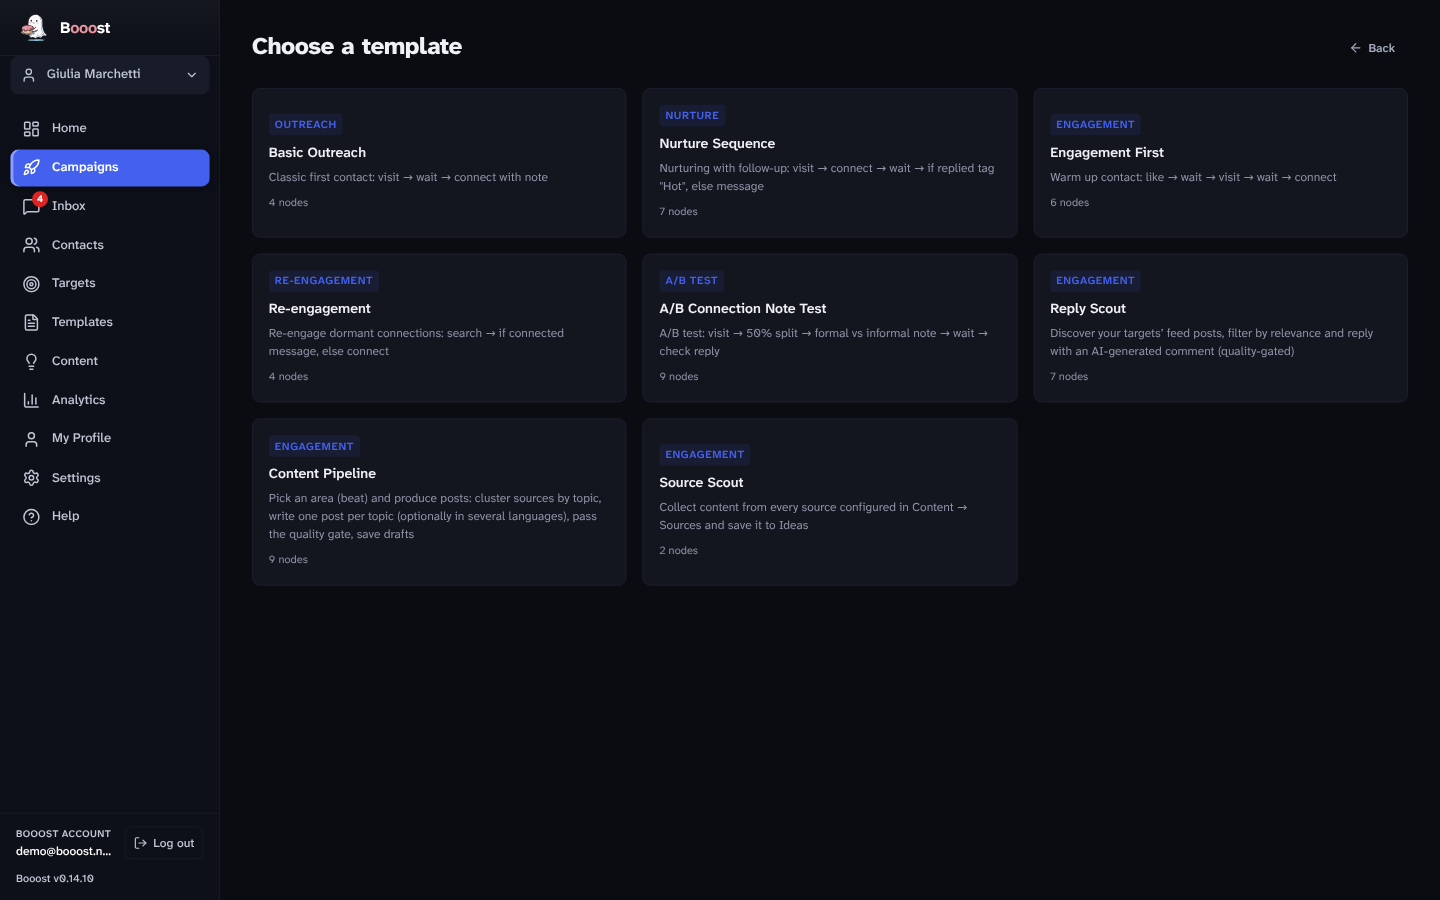Open Help via the question mark icon
The height and width of the screenshot is (900, 1440).
[x=31, y=517]
